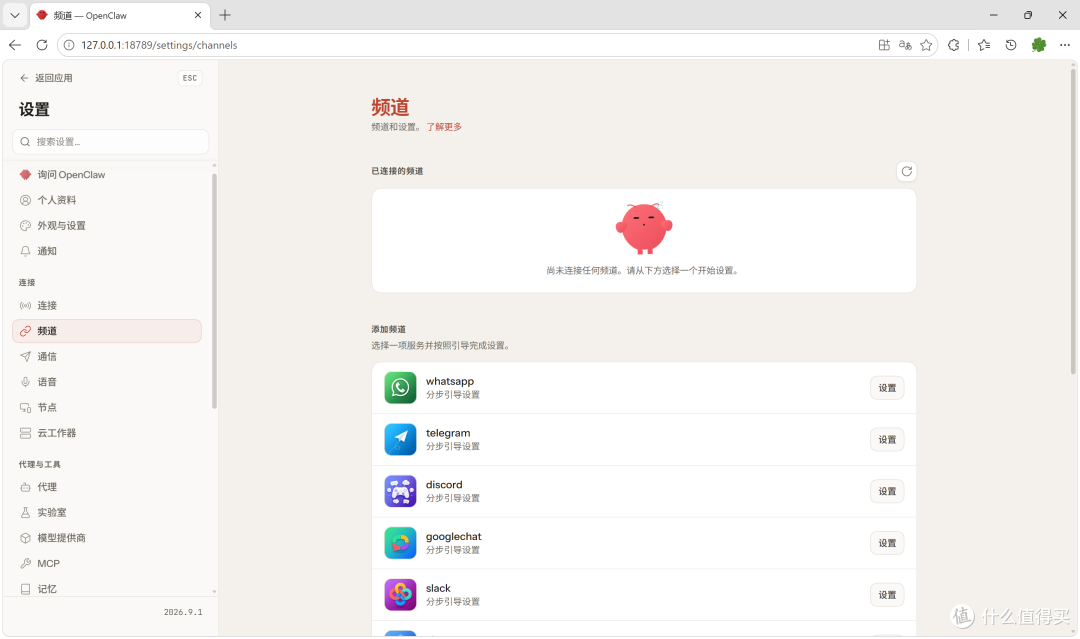Viewport: 1080px width, 639px height.
Task: Select the 通知 menu item
Action: pyautogui.click(x=107, y=251)
